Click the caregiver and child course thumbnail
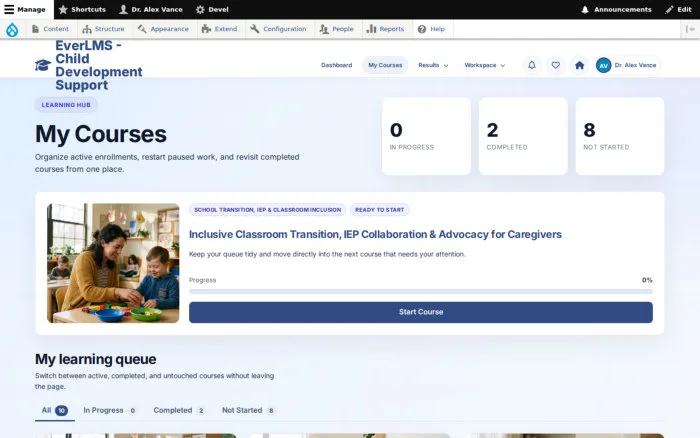This screenshot has height=438, width=700. click(x=113, y=263)
